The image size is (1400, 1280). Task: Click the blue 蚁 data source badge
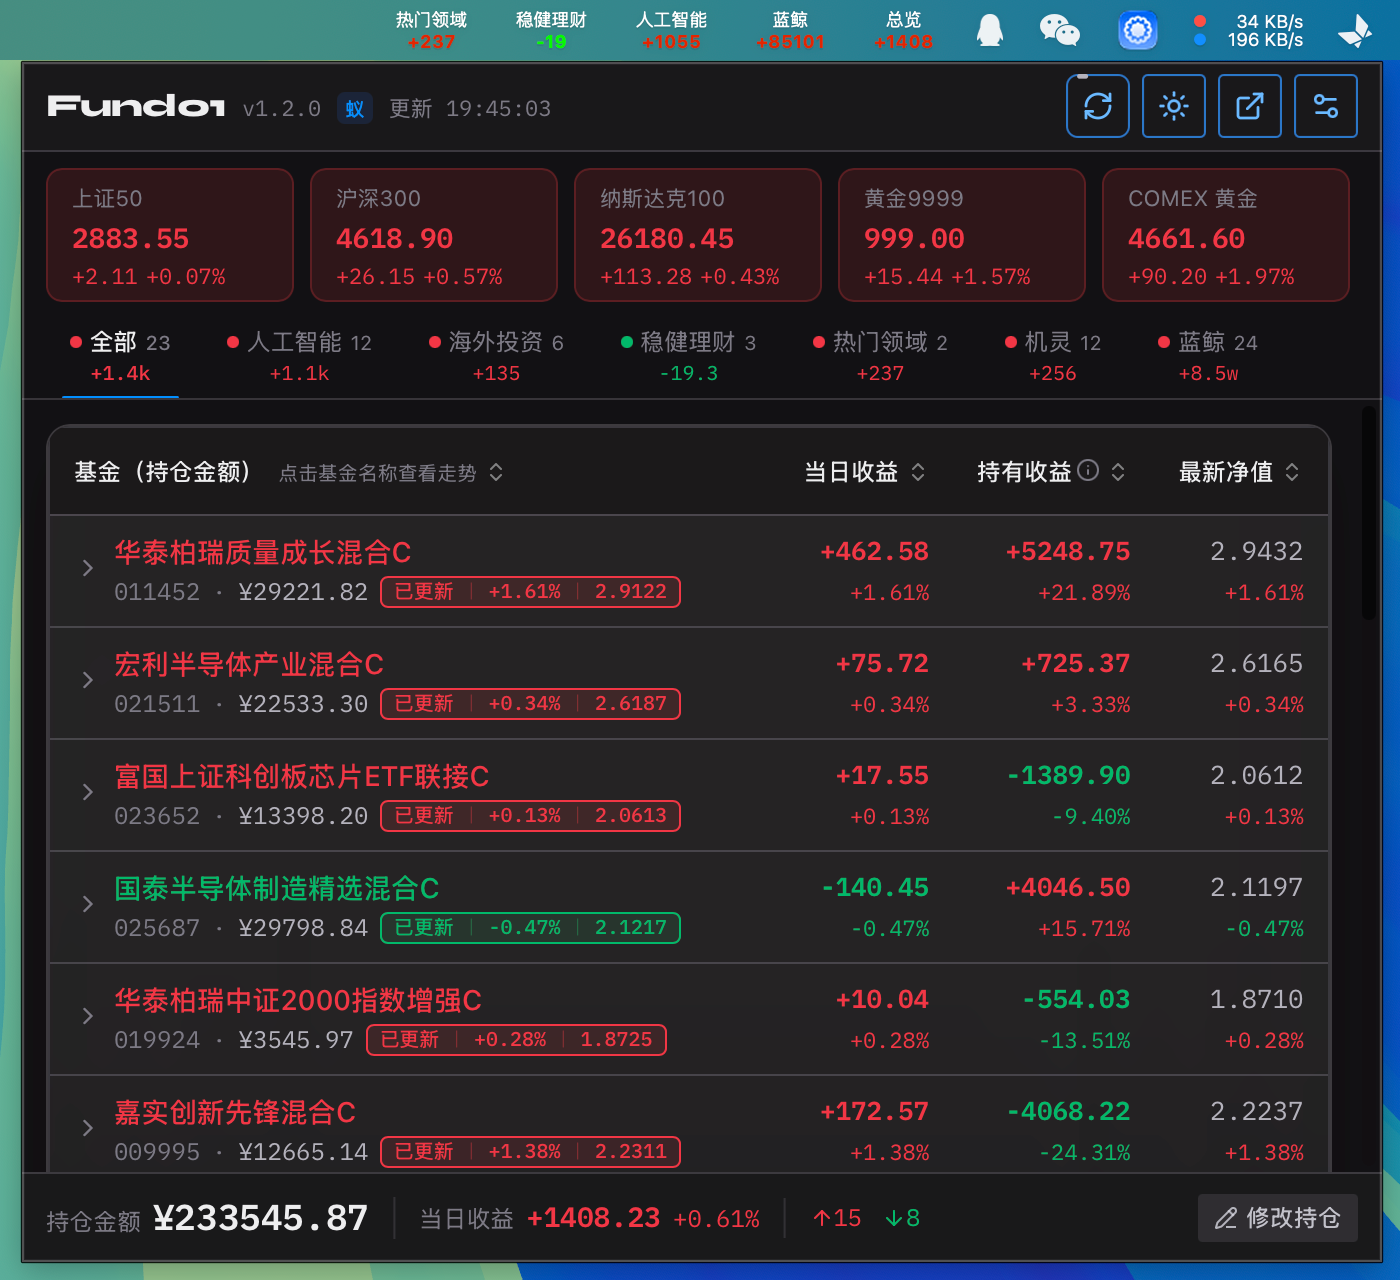click(355, 108)
